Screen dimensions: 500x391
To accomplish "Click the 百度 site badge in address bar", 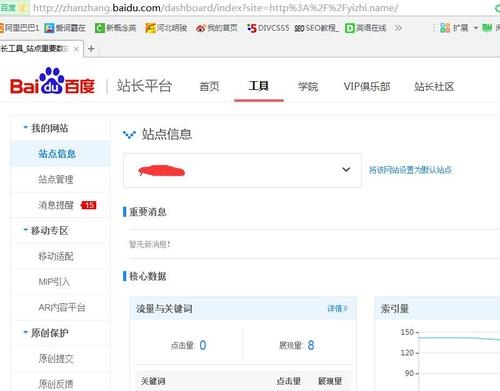I will point(14,8).
